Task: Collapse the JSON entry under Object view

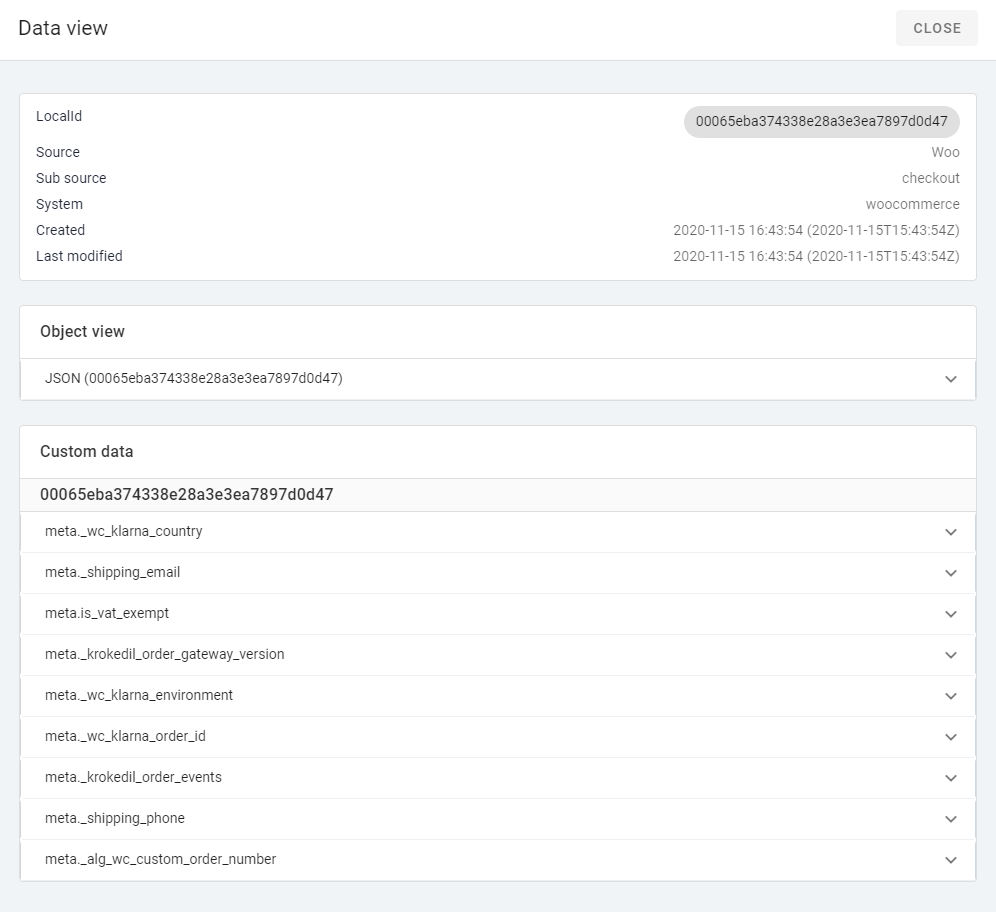Action: point(951,379)
